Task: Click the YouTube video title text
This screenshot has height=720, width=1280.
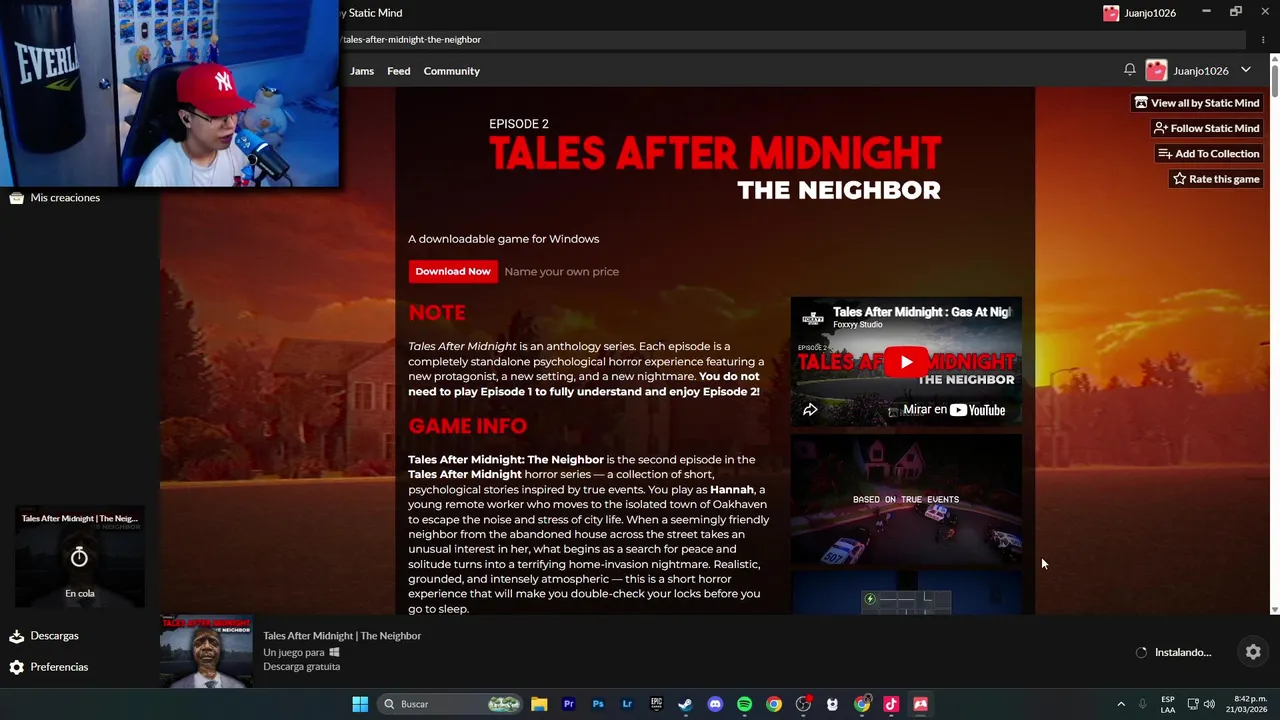Action: tap(921, 312)
